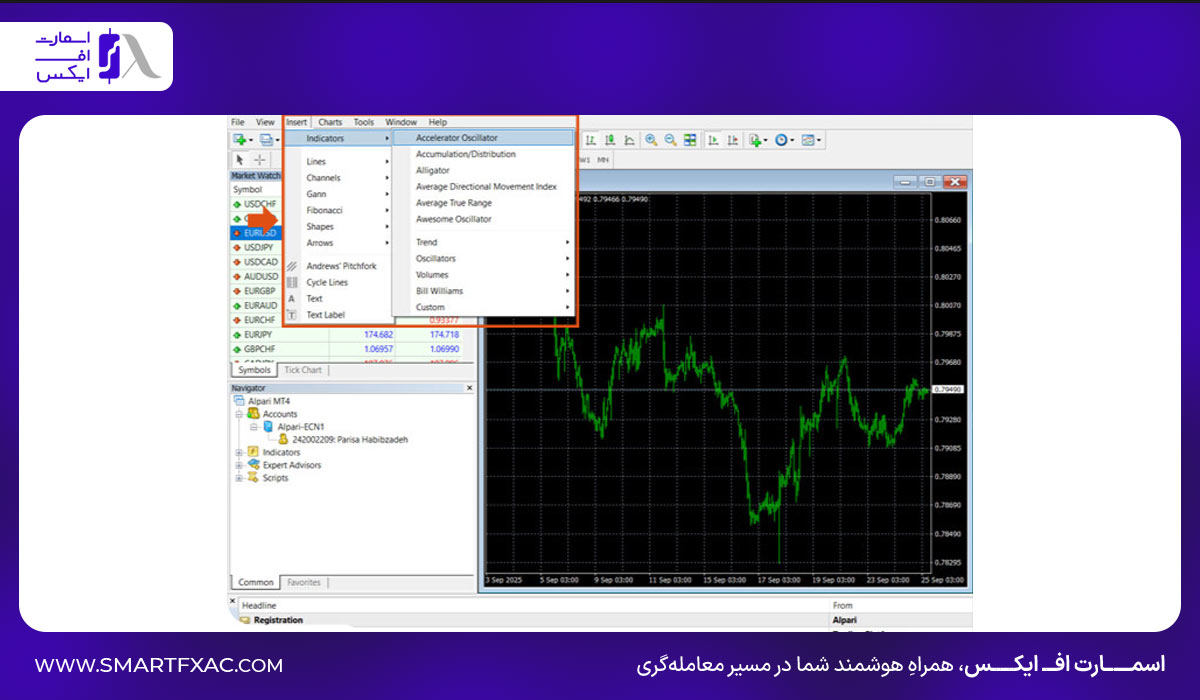Expand the Indicators node in Navigator
The image size is (1200, 700).
tap(239, 452)
